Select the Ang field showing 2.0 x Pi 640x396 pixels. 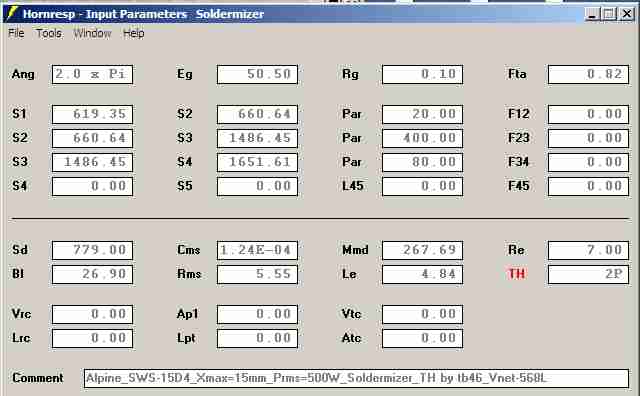[92, 74]
